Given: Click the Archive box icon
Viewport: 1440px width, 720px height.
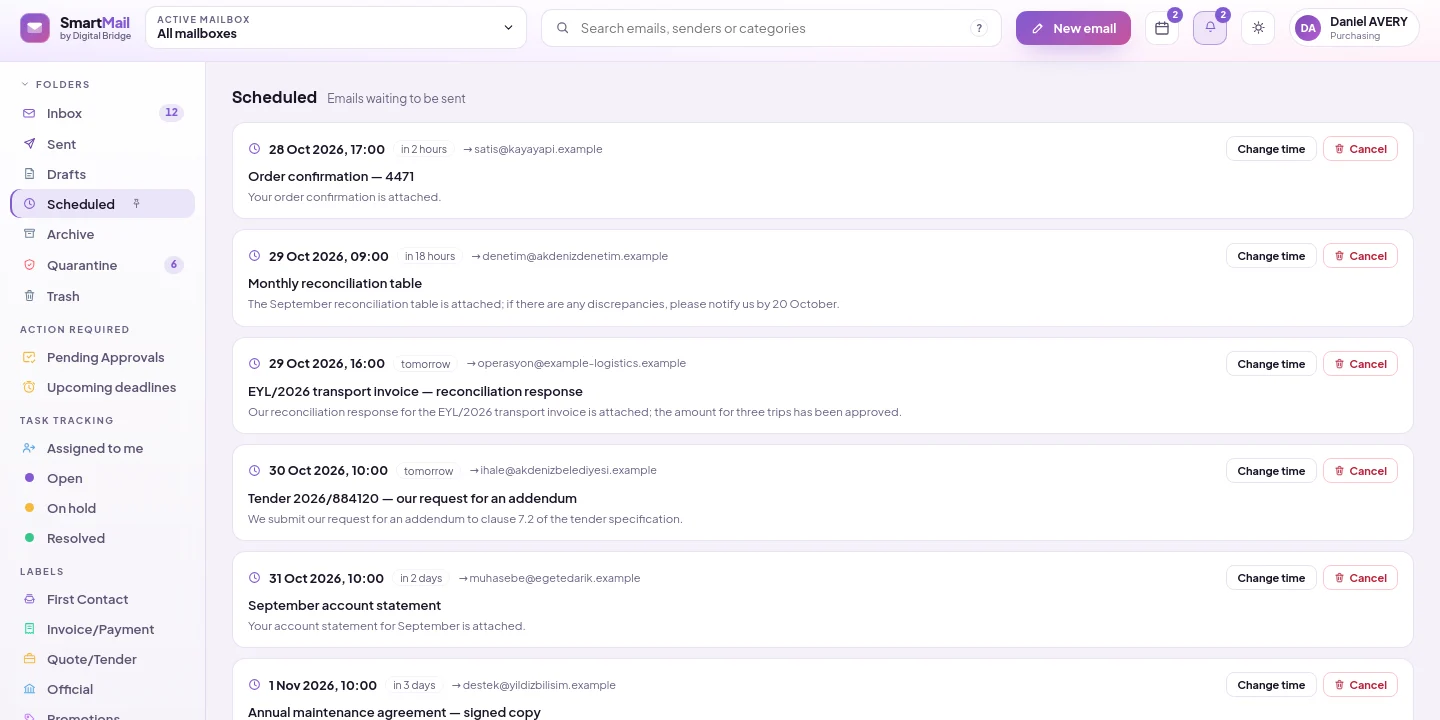Looking at the screenshot, I should pos(29,234).
